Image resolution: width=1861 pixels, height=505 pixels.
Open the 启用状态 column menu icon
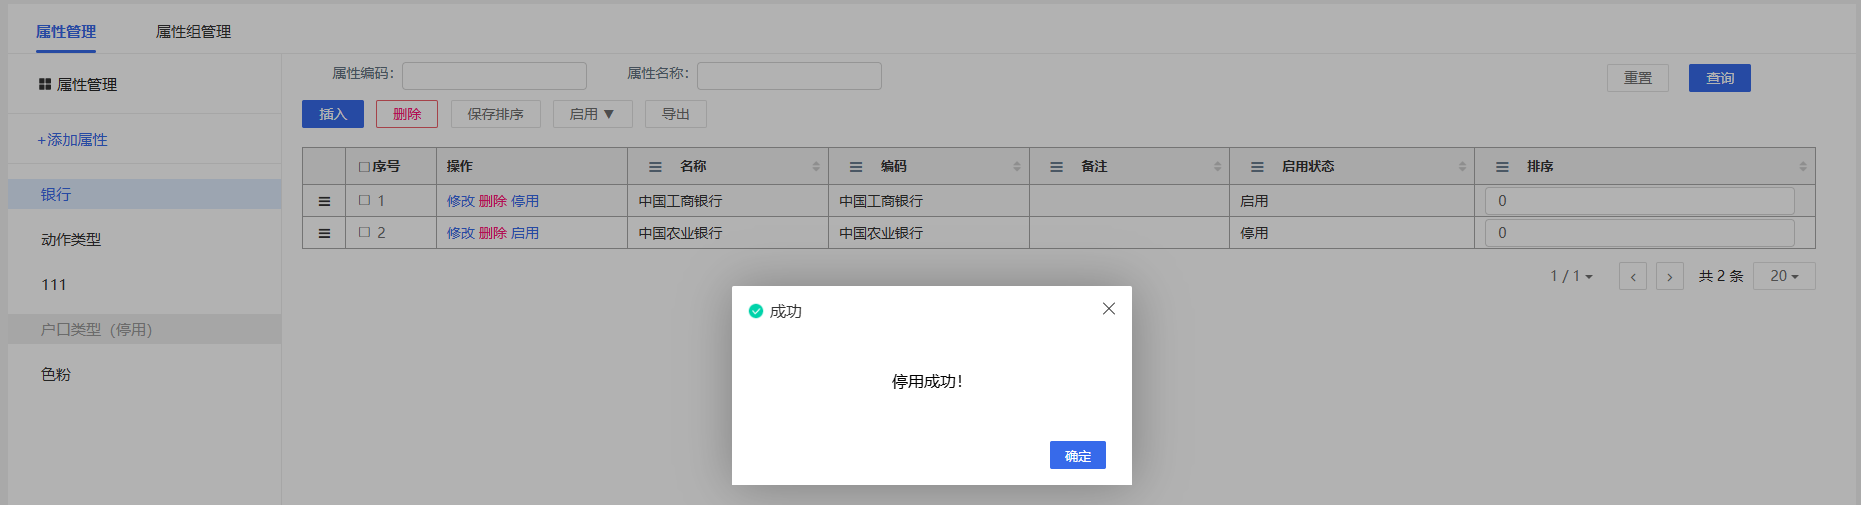pyautogui.click(x=1257, y=167)
